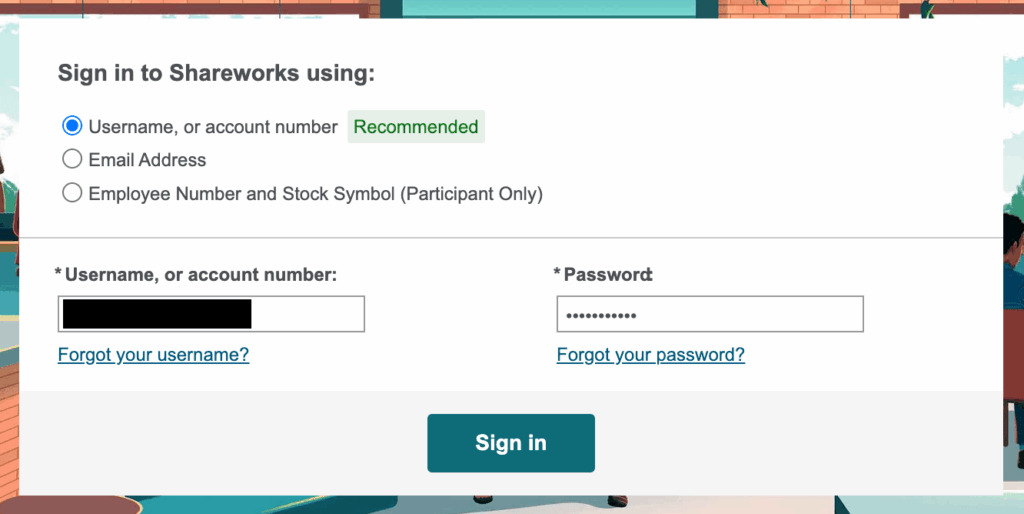Viewport: 1024px width, 514px height.
Task: Click the '(Participant Only)' option label text
Action: [x=472, y=194]
